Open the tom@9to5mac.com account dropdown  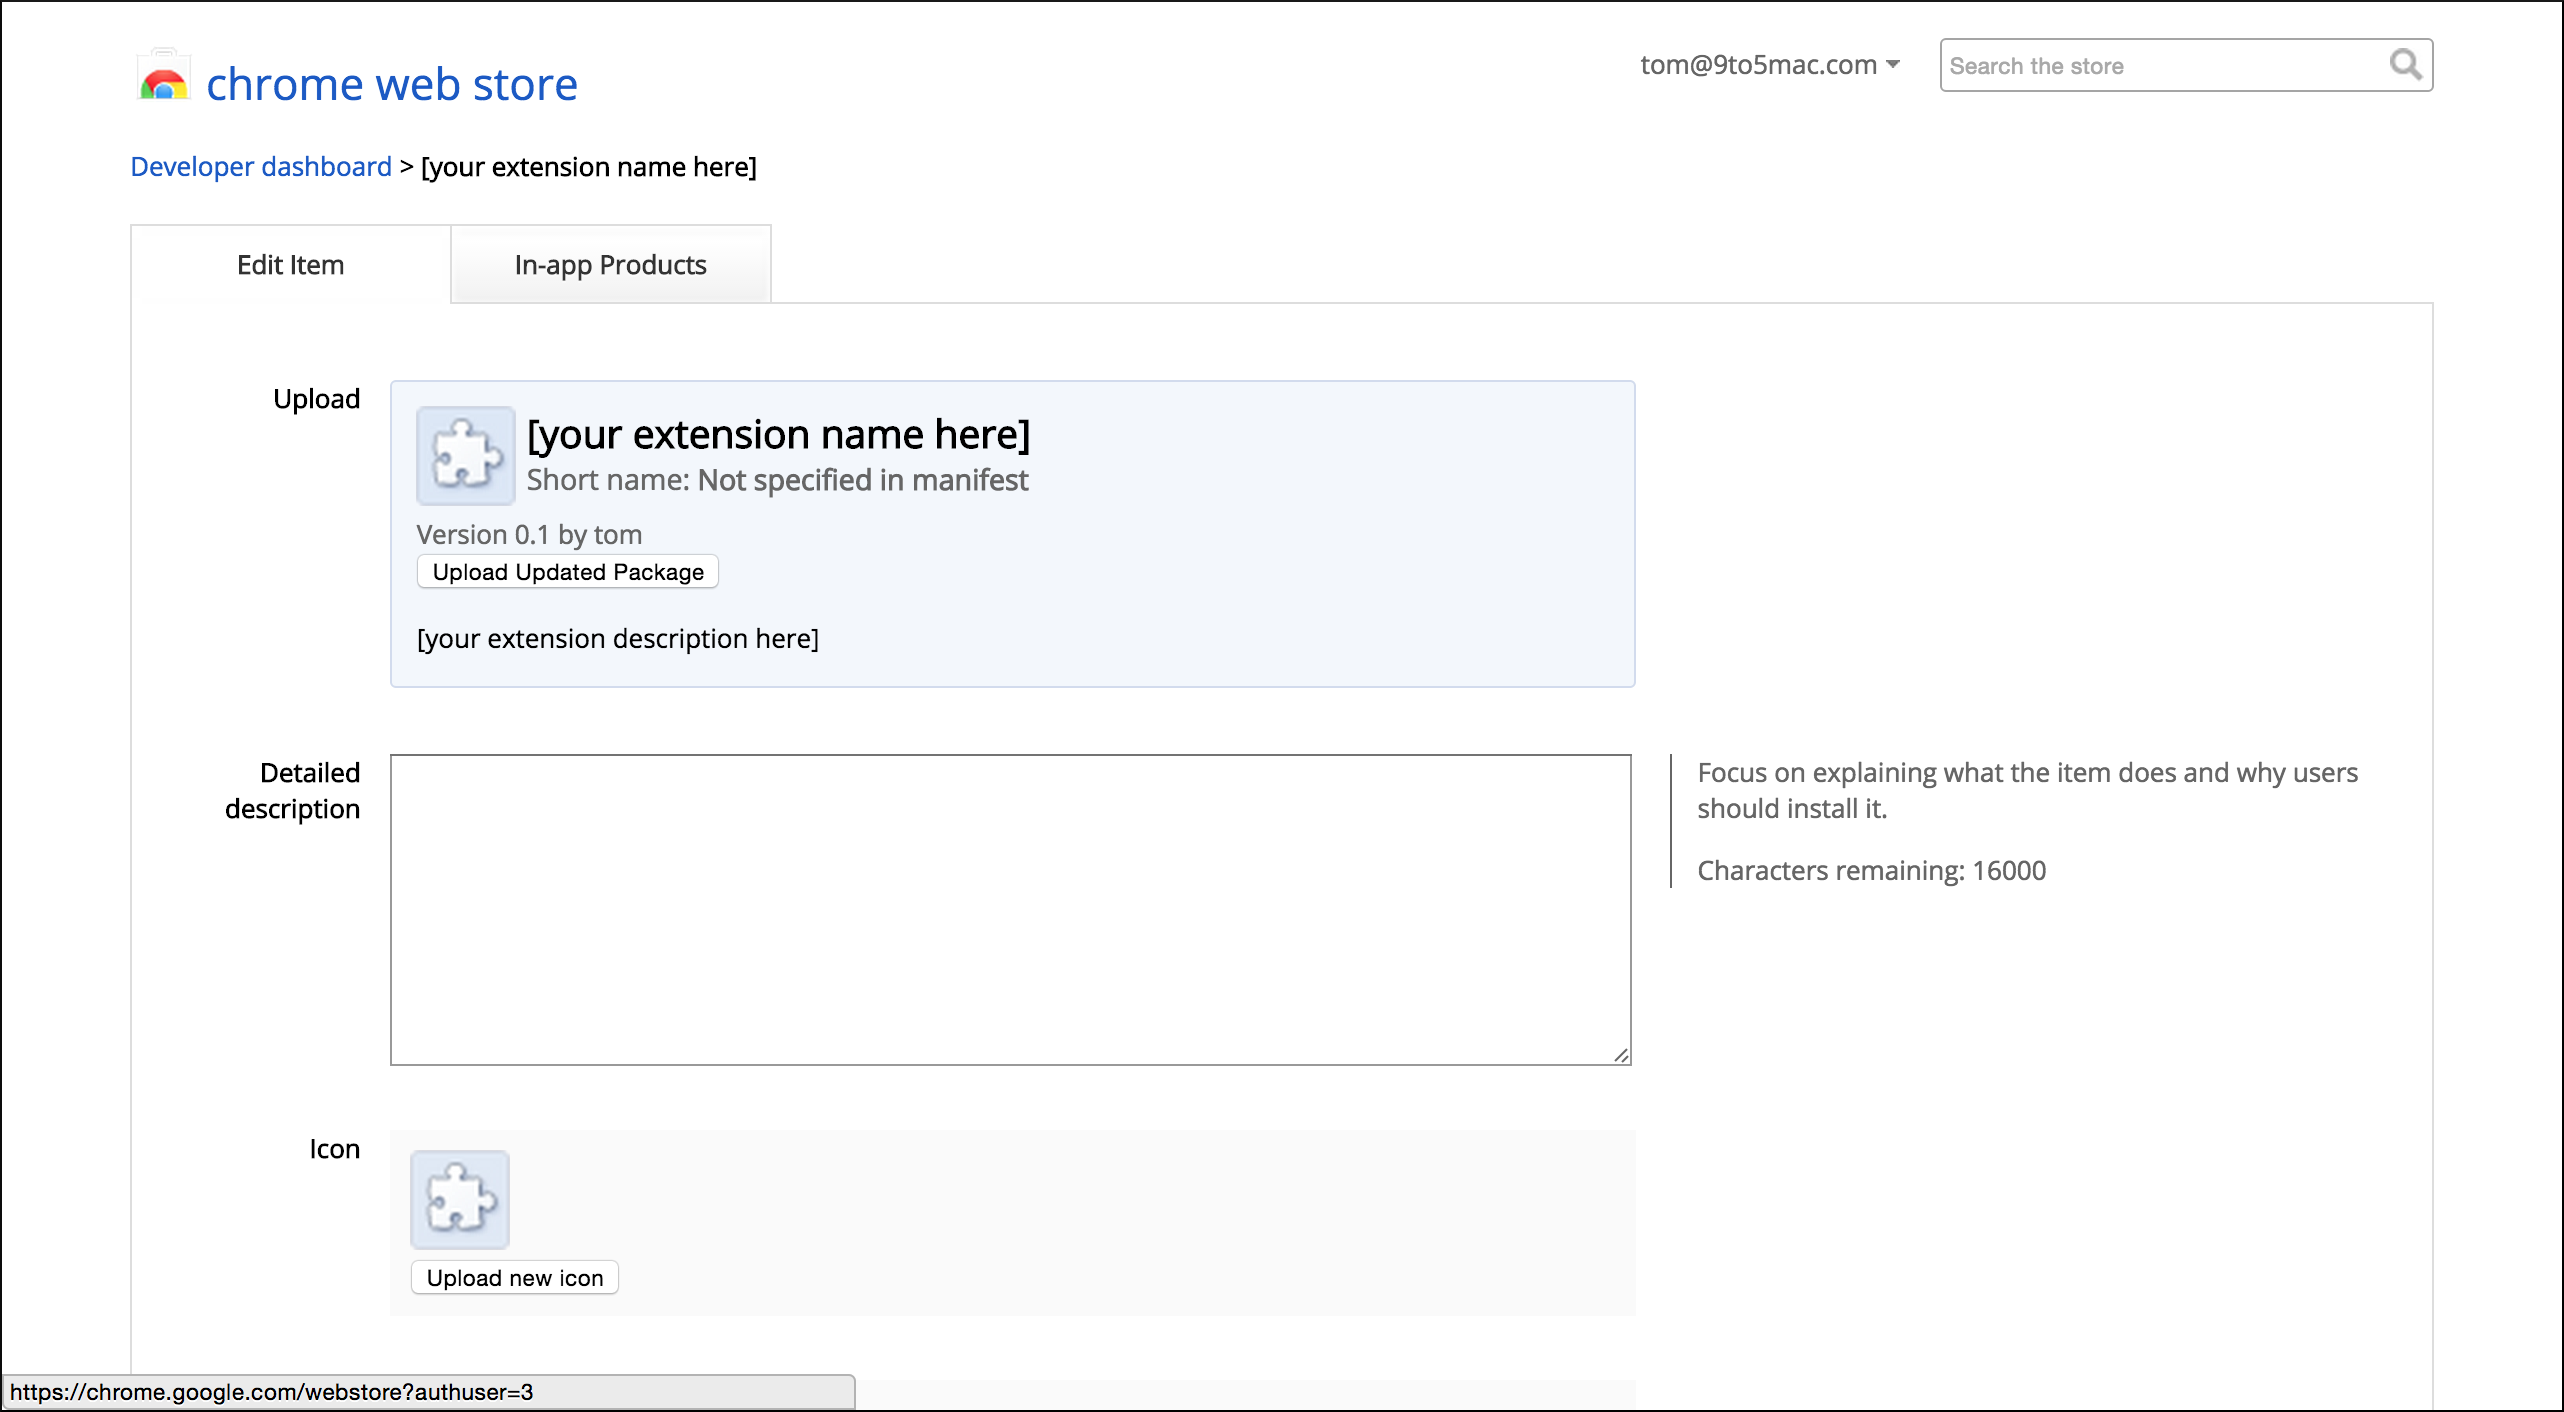pos(1758,65)
